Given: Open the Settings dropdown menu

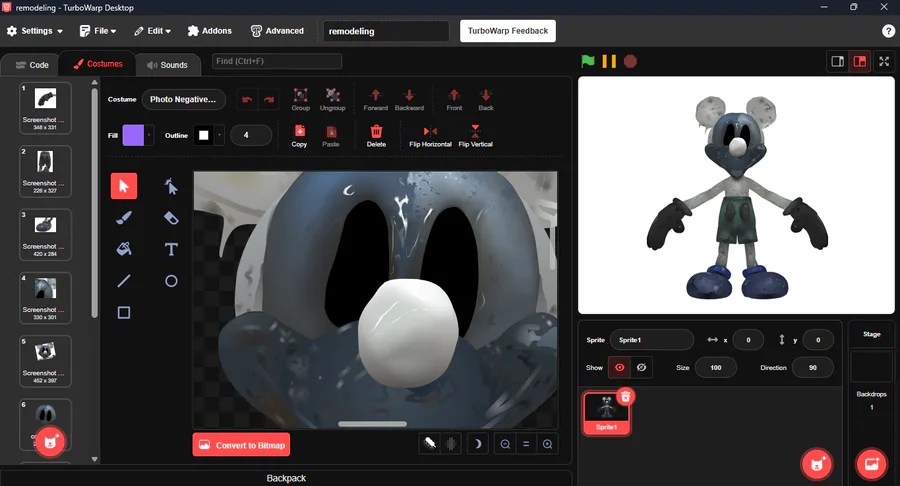Looking at the screenshot, I should [35, 31].
